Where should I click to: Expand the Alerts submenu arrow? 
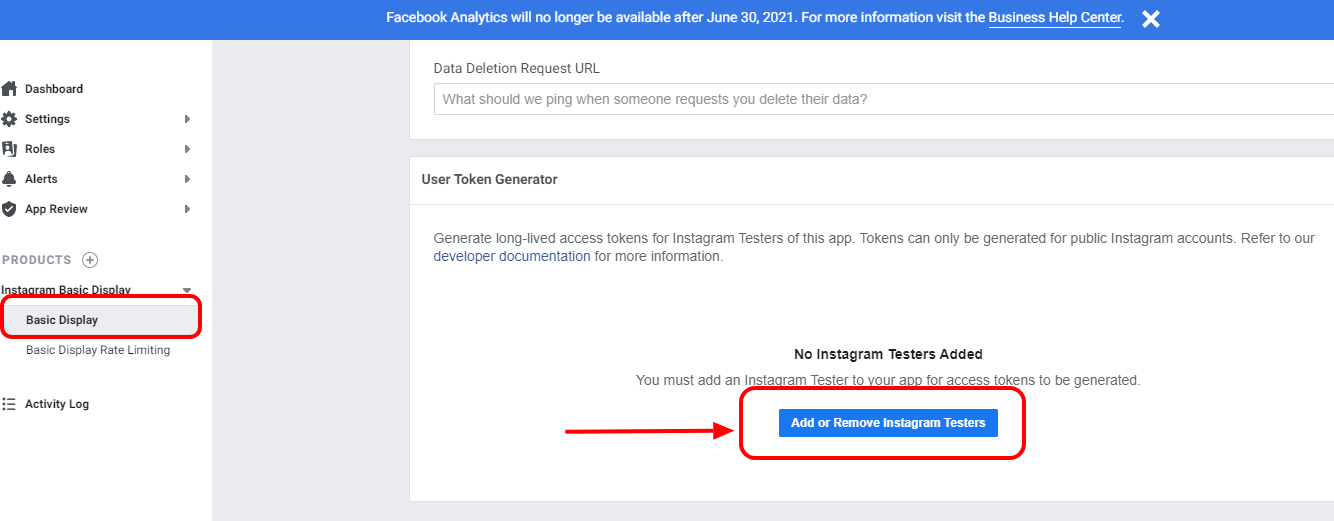[x=187, y=179]
